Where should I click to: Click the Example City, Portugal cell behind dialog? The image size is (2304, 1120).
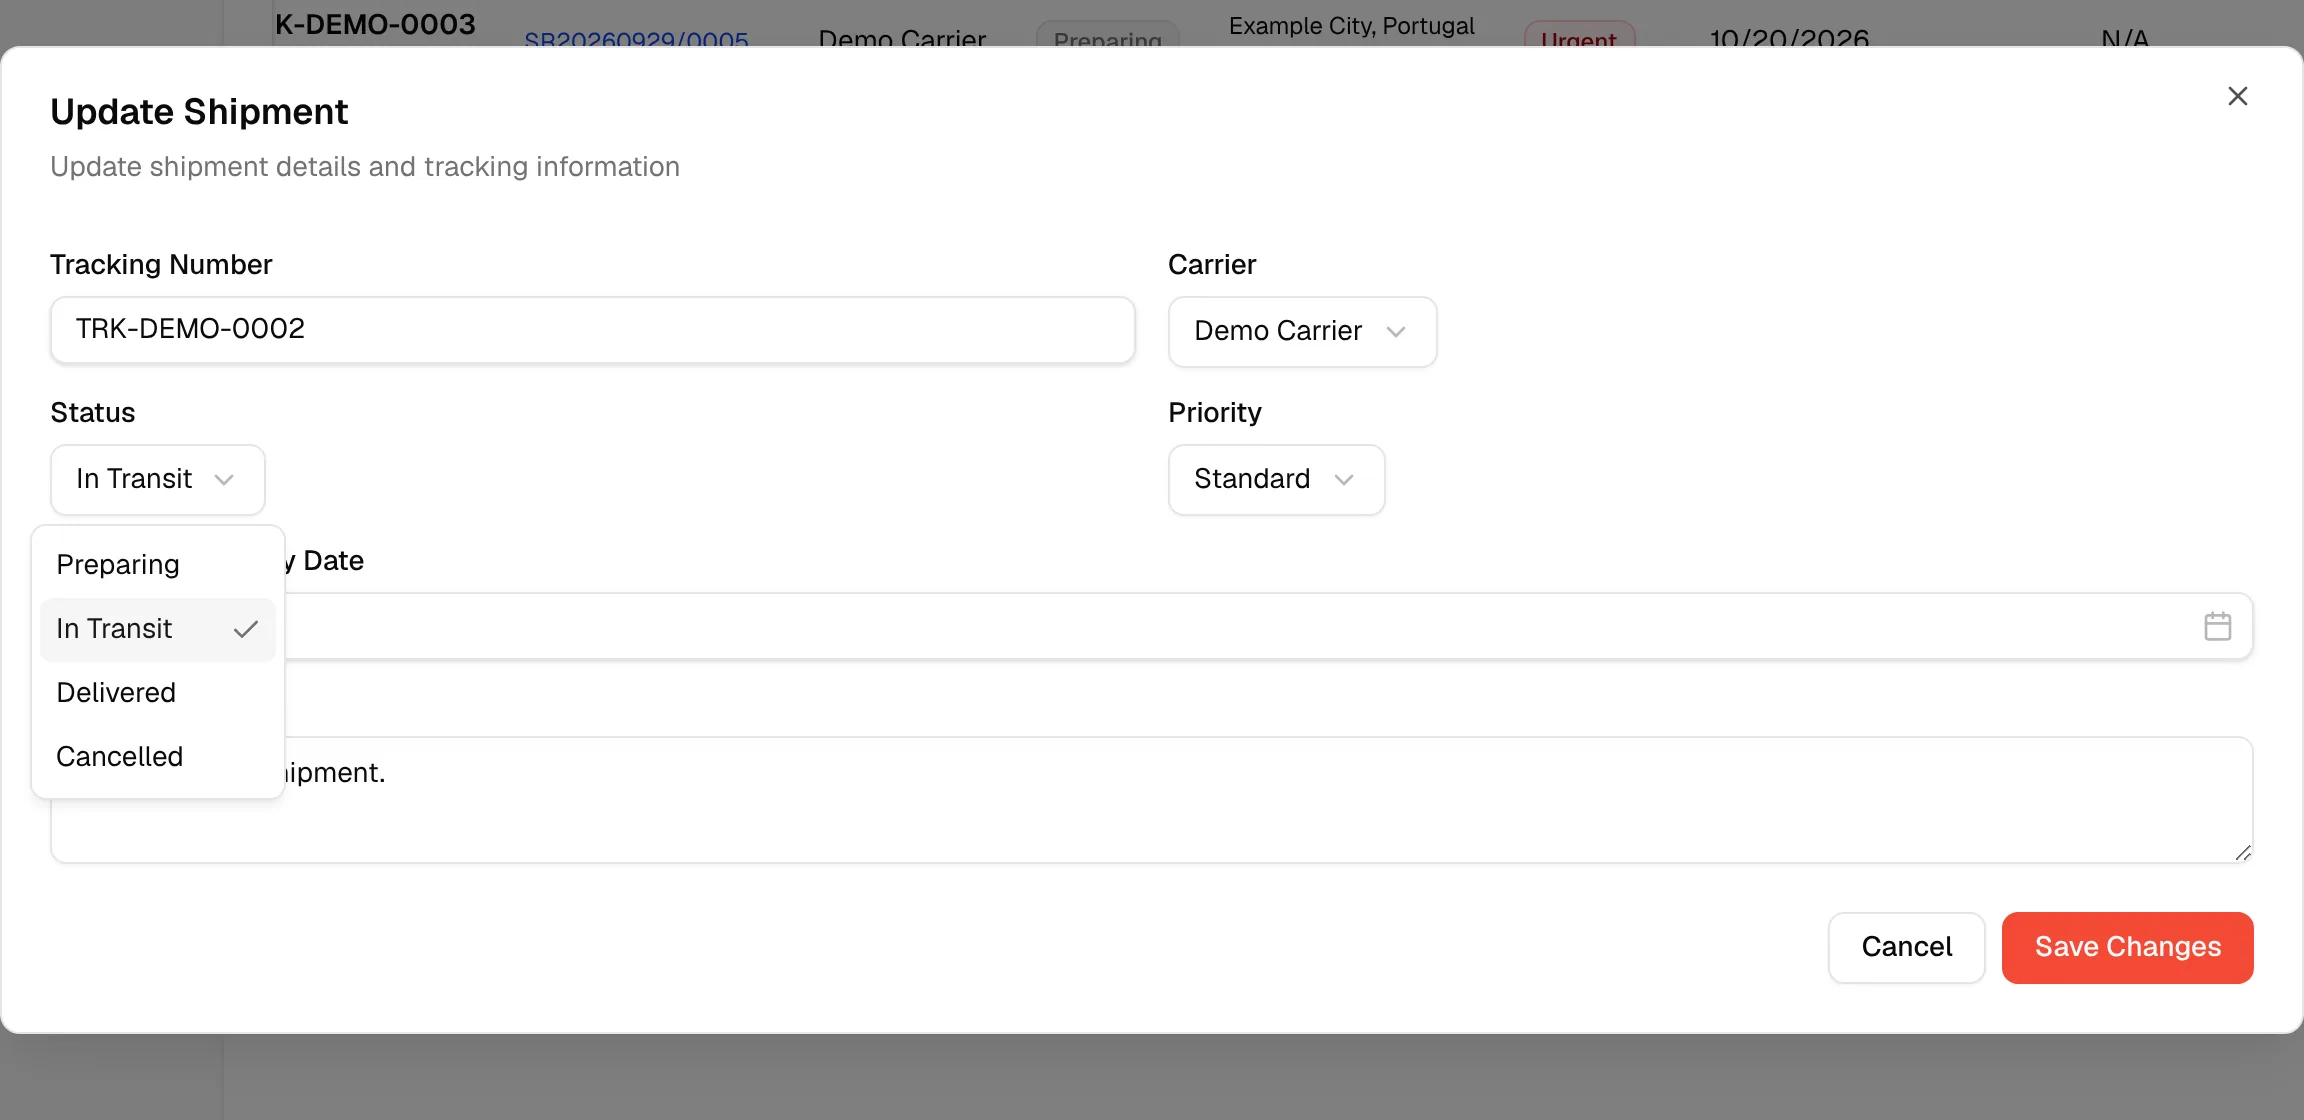[x=1351, y=26]
